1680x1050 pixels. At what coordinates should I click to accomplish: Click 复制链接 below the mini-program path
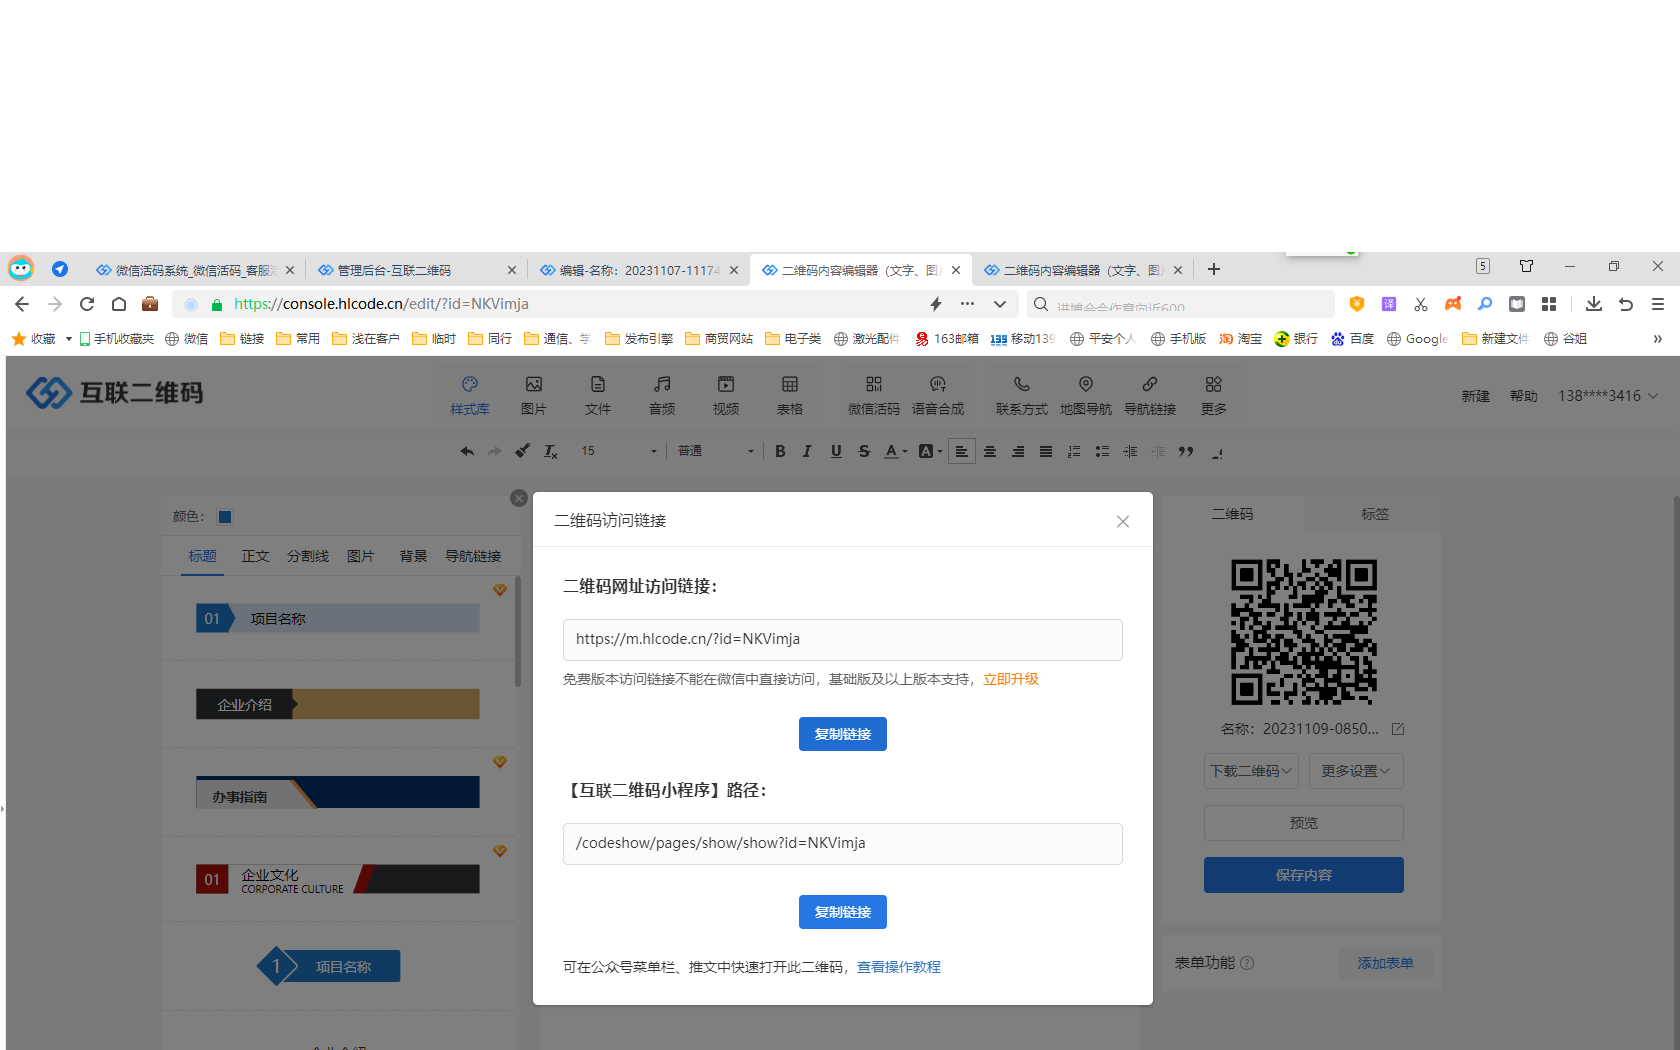pyautogui.click(x=842, y=912)
